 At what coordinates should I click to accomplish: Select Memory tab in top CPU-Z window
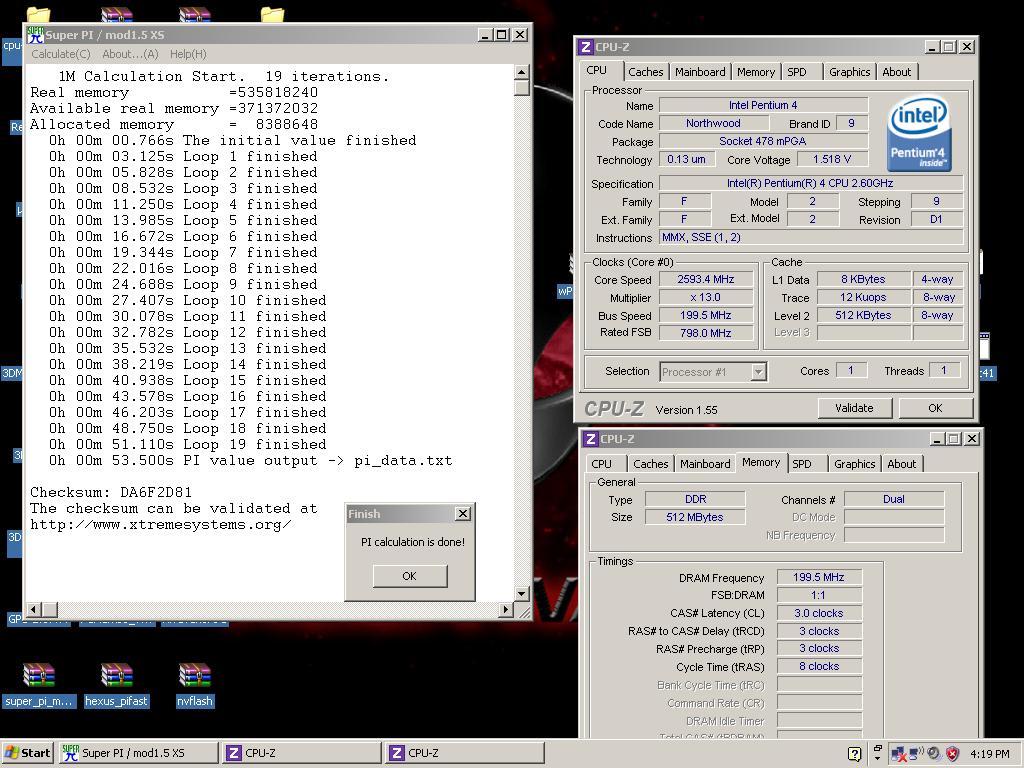click(756, 72)
